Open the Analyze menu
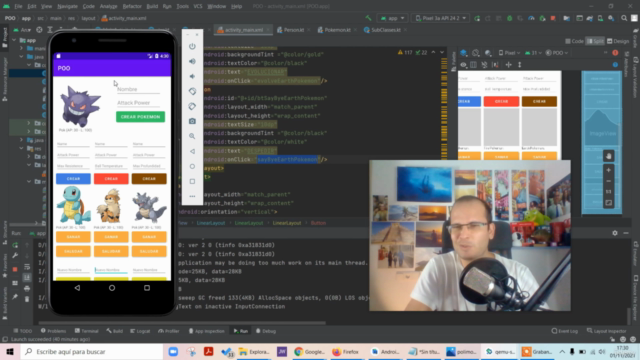This screenshot has height=360, width=640. (x=108, y=6)
